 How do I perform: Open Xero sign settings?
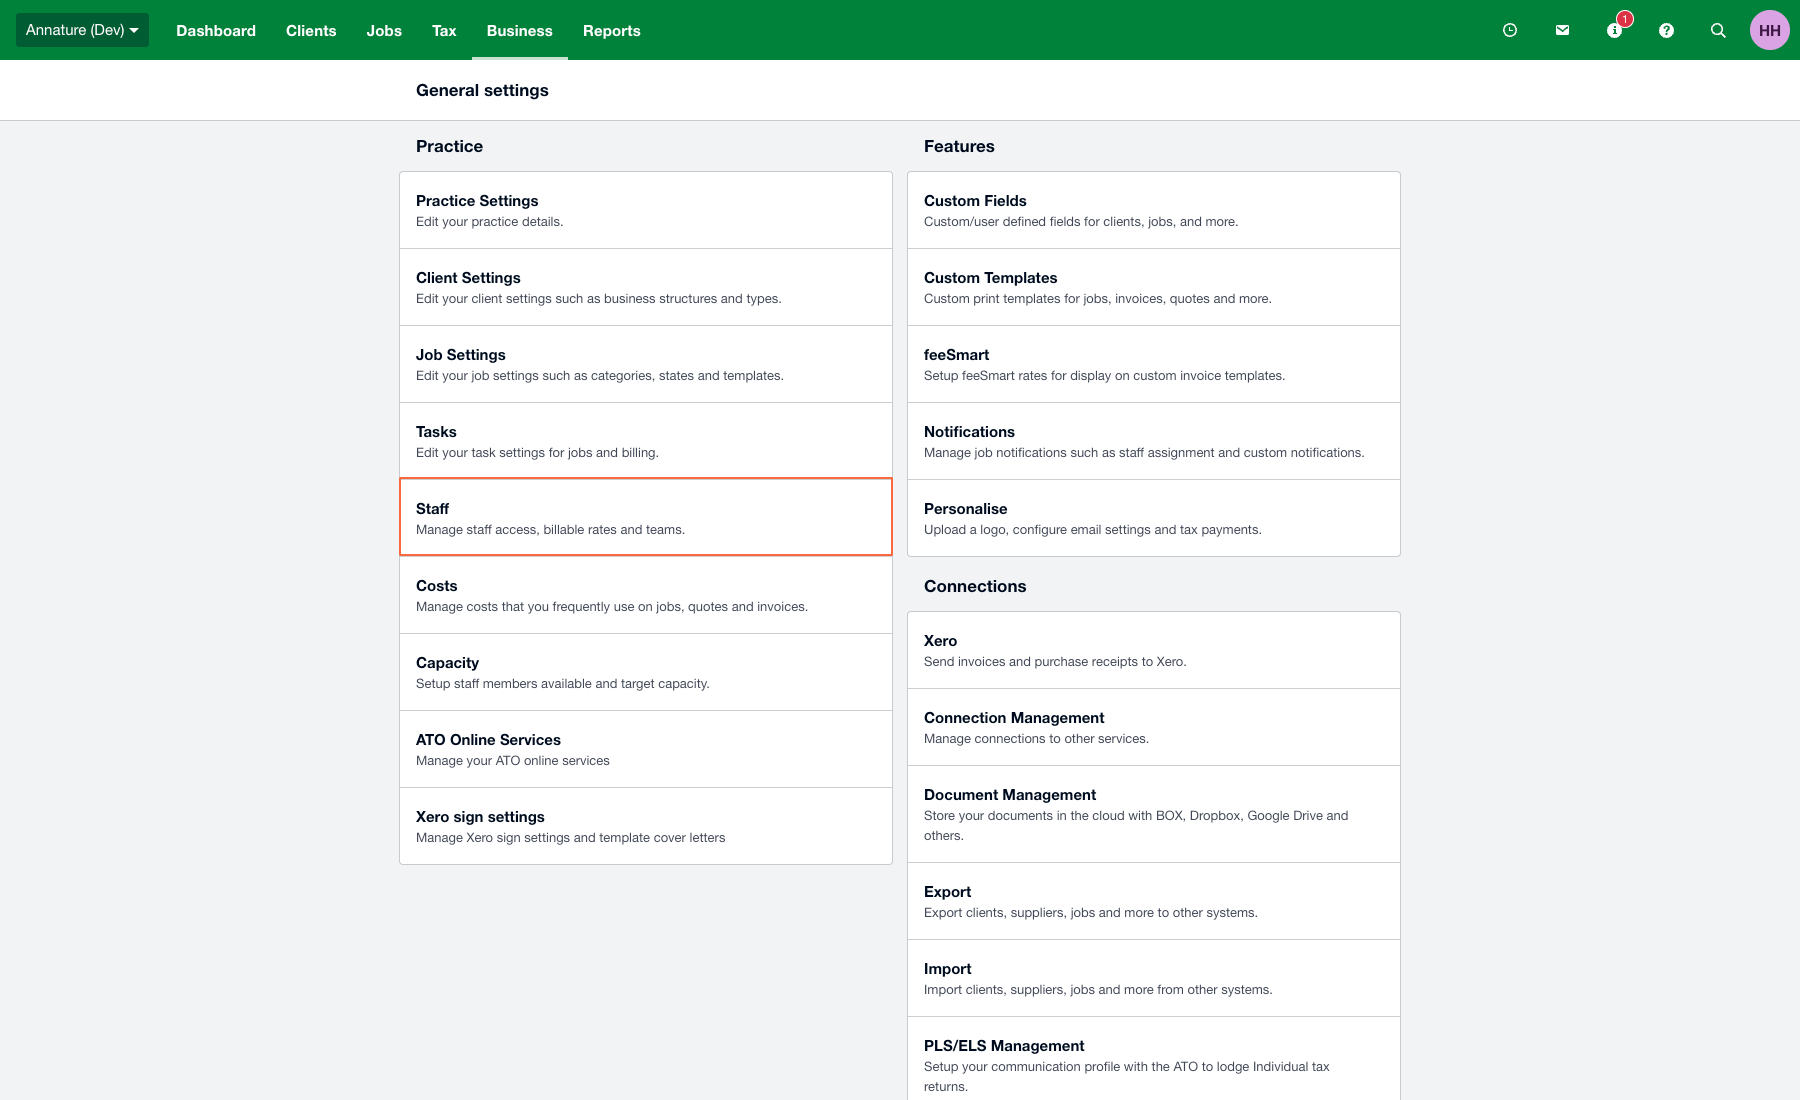coord(645,826)
